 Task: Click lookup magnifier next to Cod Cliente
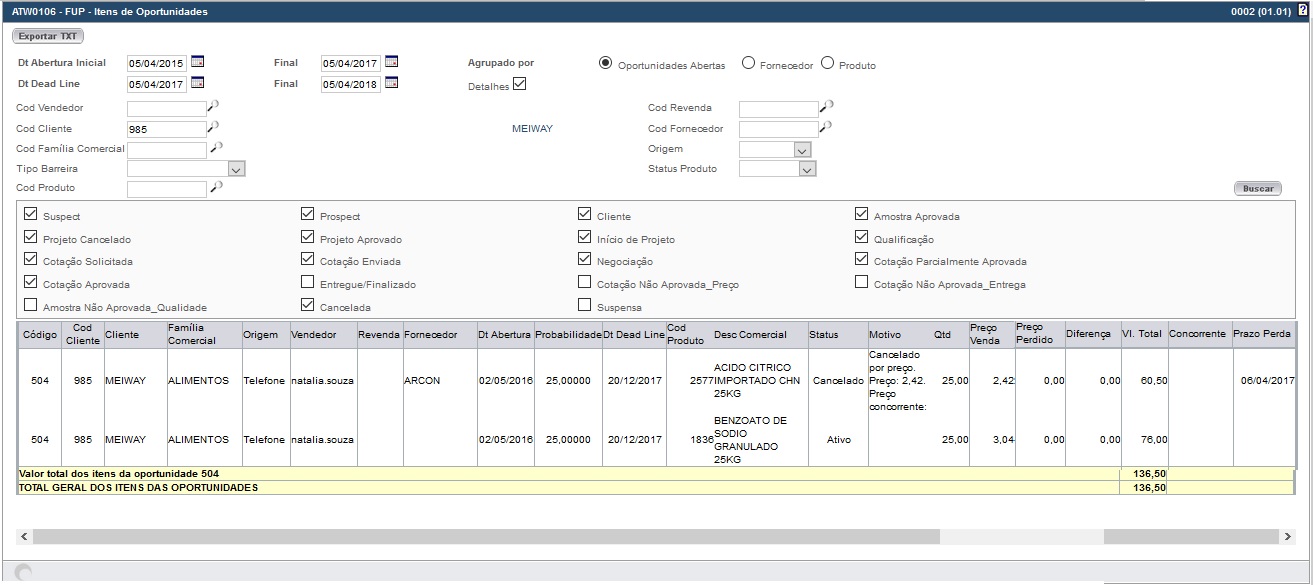(x=213, y=127)
